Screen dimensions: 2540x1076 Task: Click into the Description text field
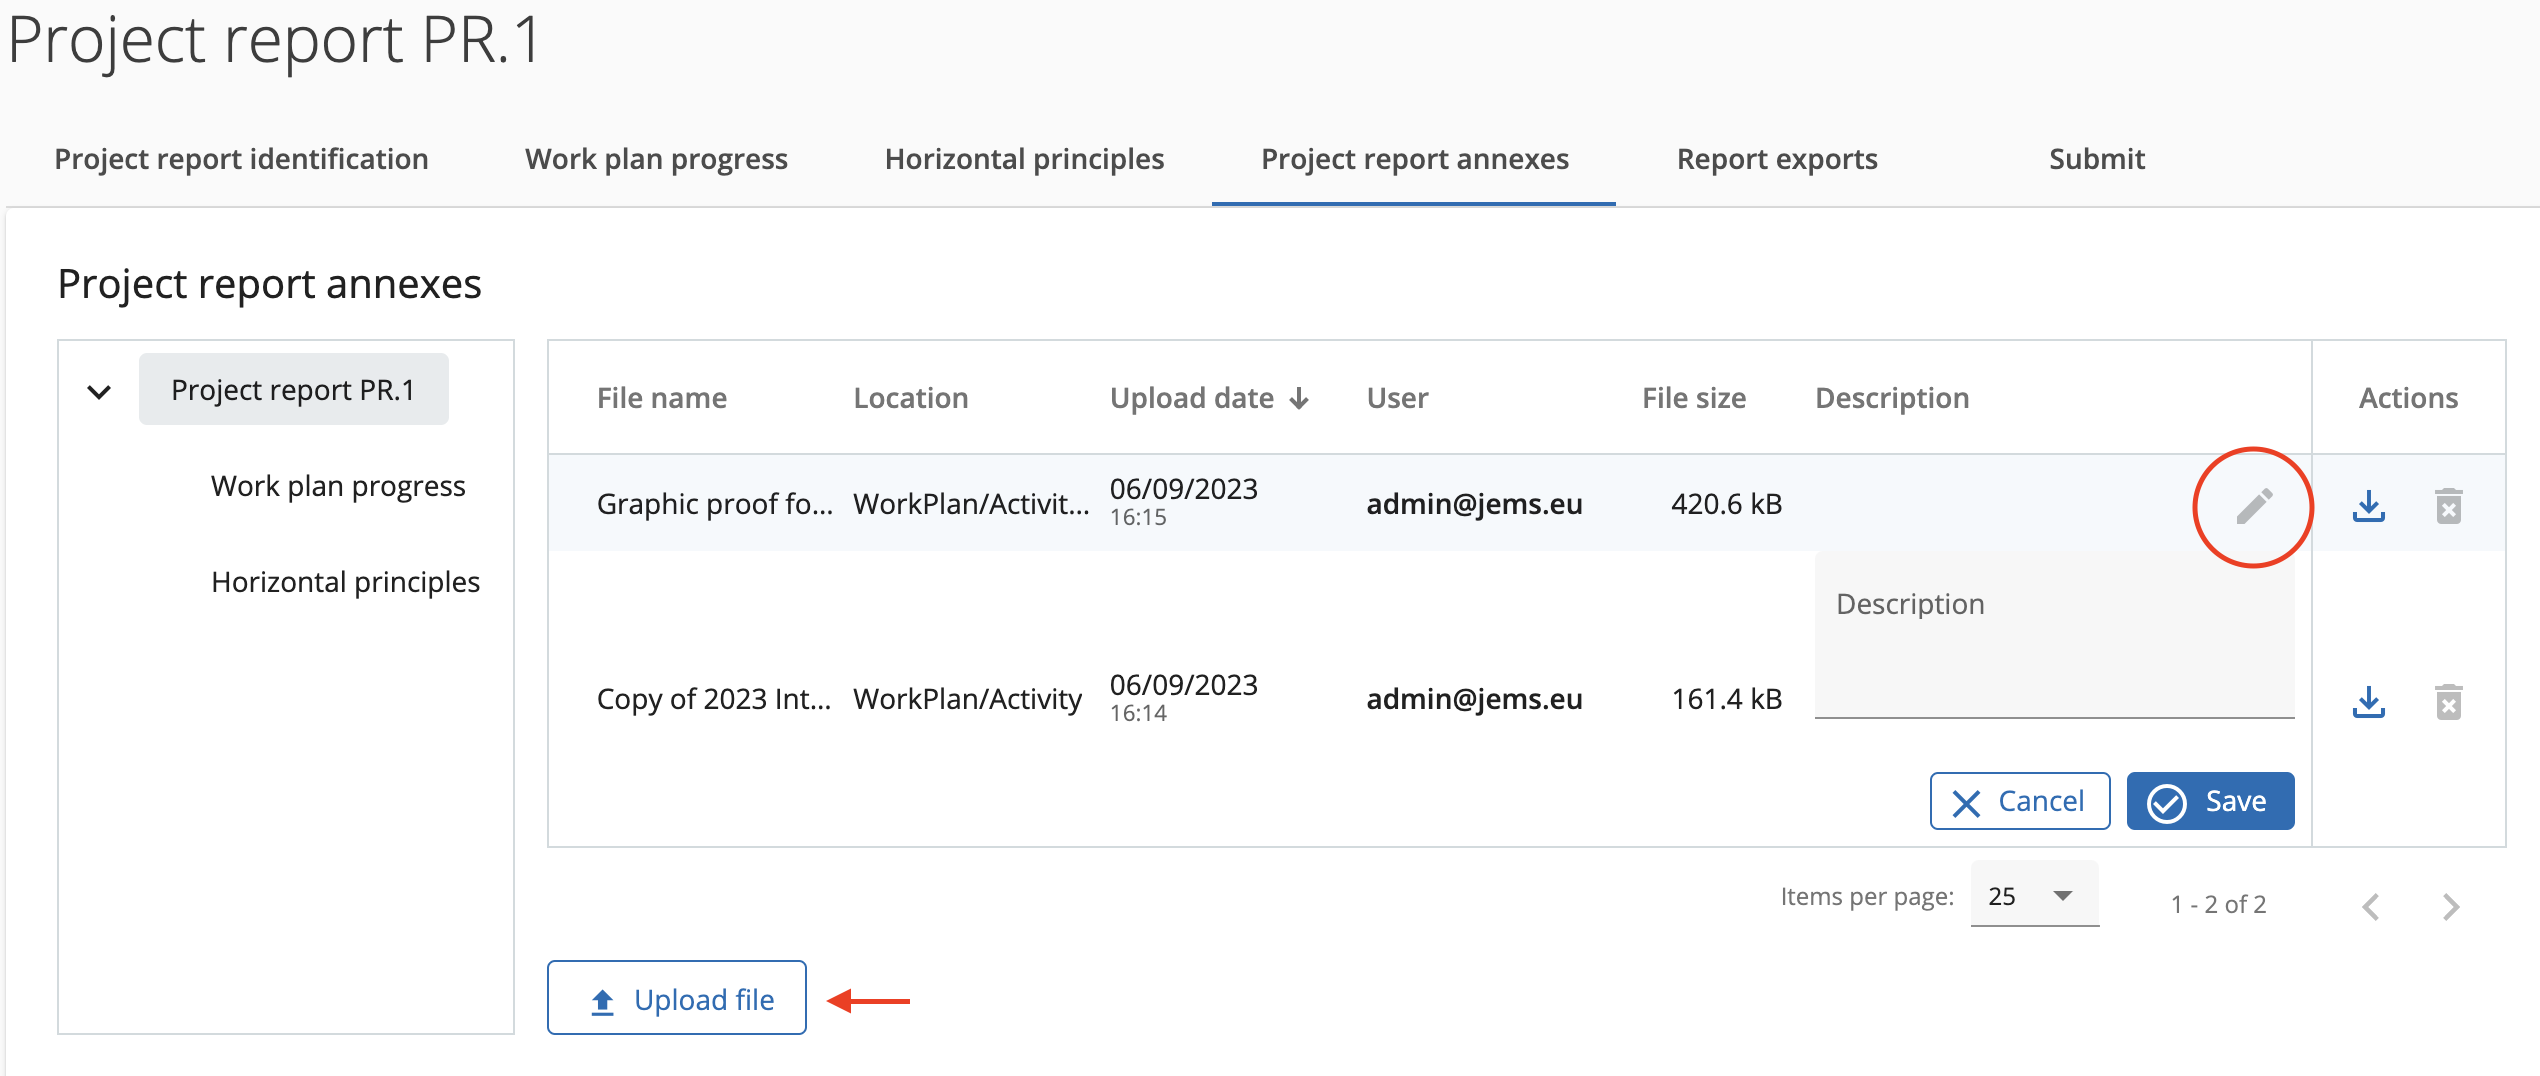click(2053, 640)
